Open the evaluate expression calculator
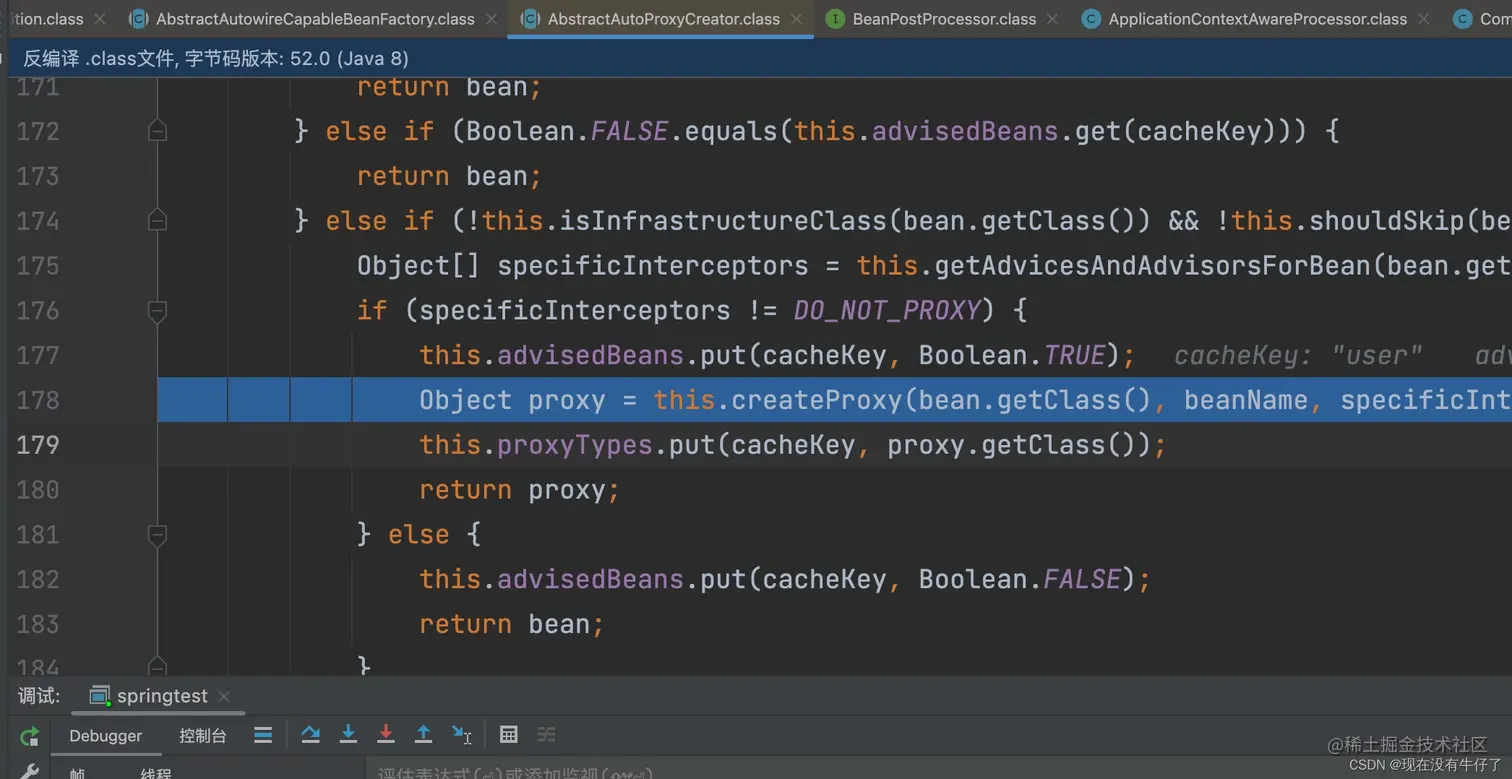Viewport: 1512px width, 779px height. (509, 735)
